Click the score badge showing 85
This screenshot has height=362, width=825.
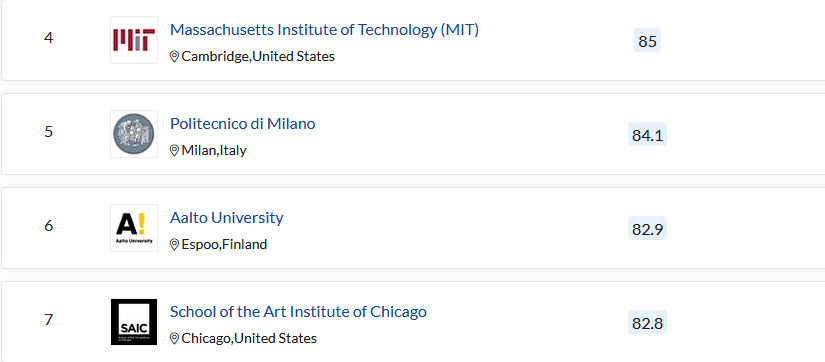pyautogui.click(x=647, y=41)
